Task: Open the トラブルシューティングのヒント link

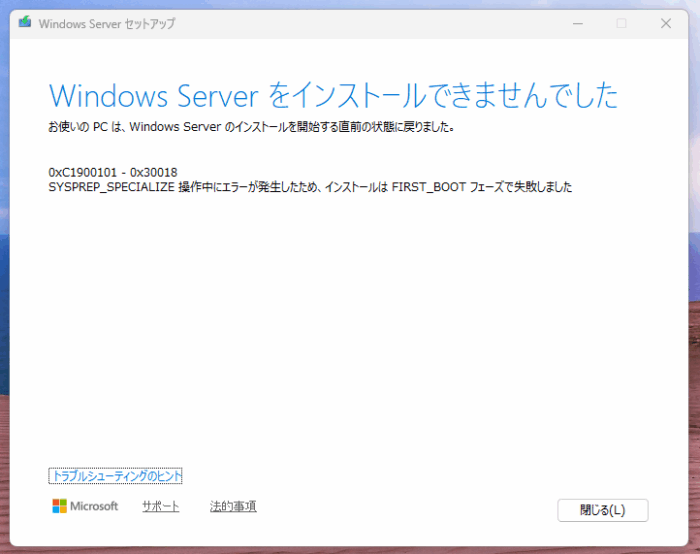Action: pyautogui.click(x=115, y=476)
